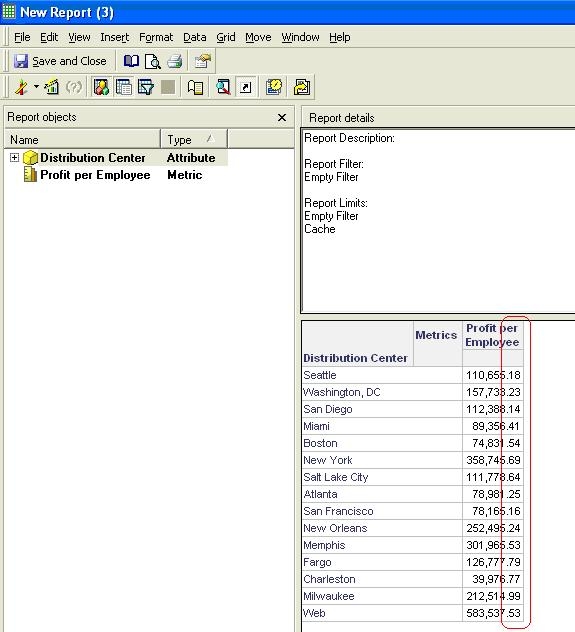Open dropdown arrow beside the wizard icon
This screenshot has height=632, width=575.
[36, 87]
